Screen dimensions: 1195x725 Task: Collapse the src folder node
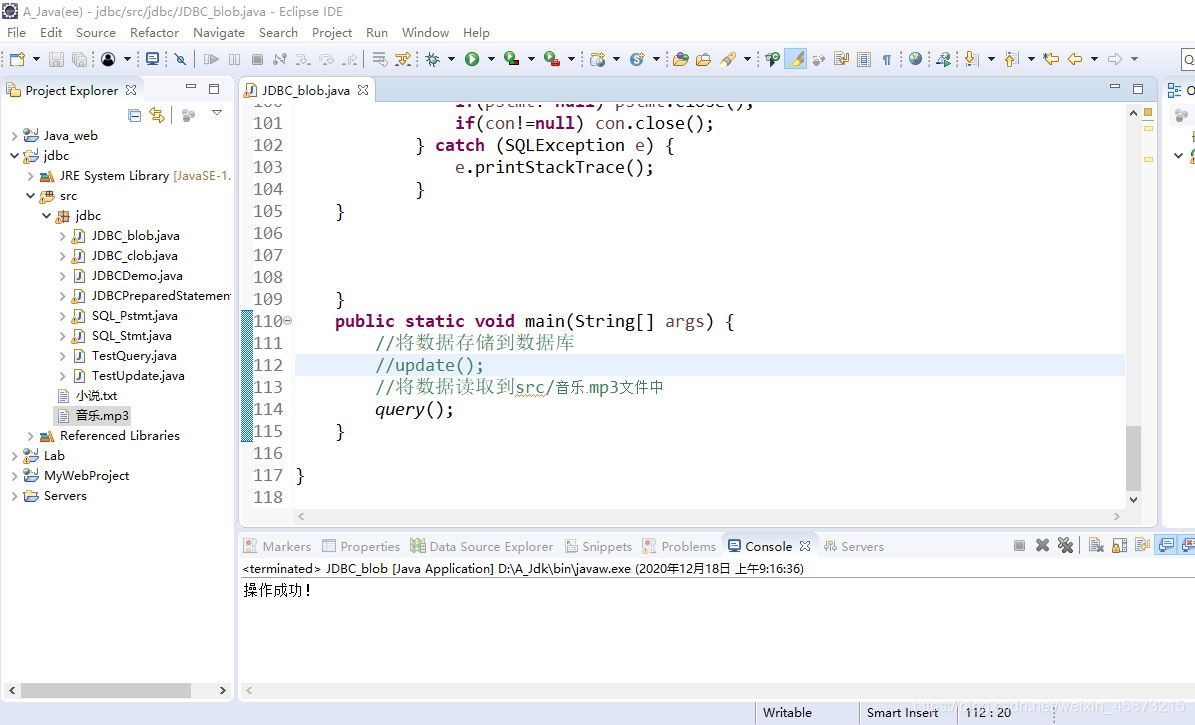[30, 196]
